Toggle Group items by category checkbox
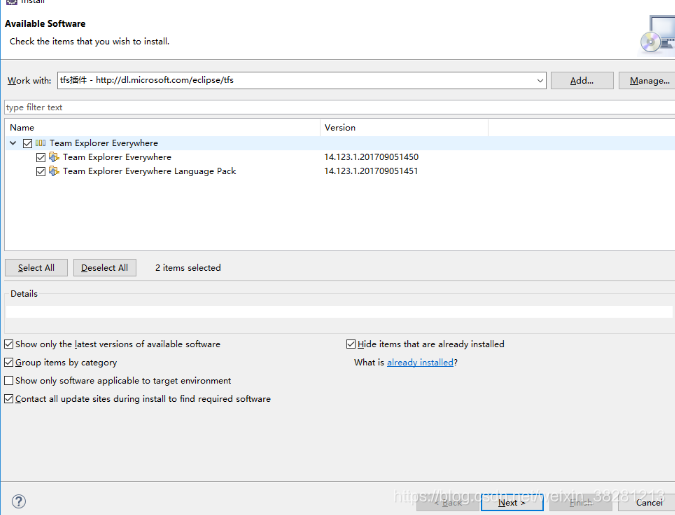Screen dimensions: 675x515 (9, 363)
